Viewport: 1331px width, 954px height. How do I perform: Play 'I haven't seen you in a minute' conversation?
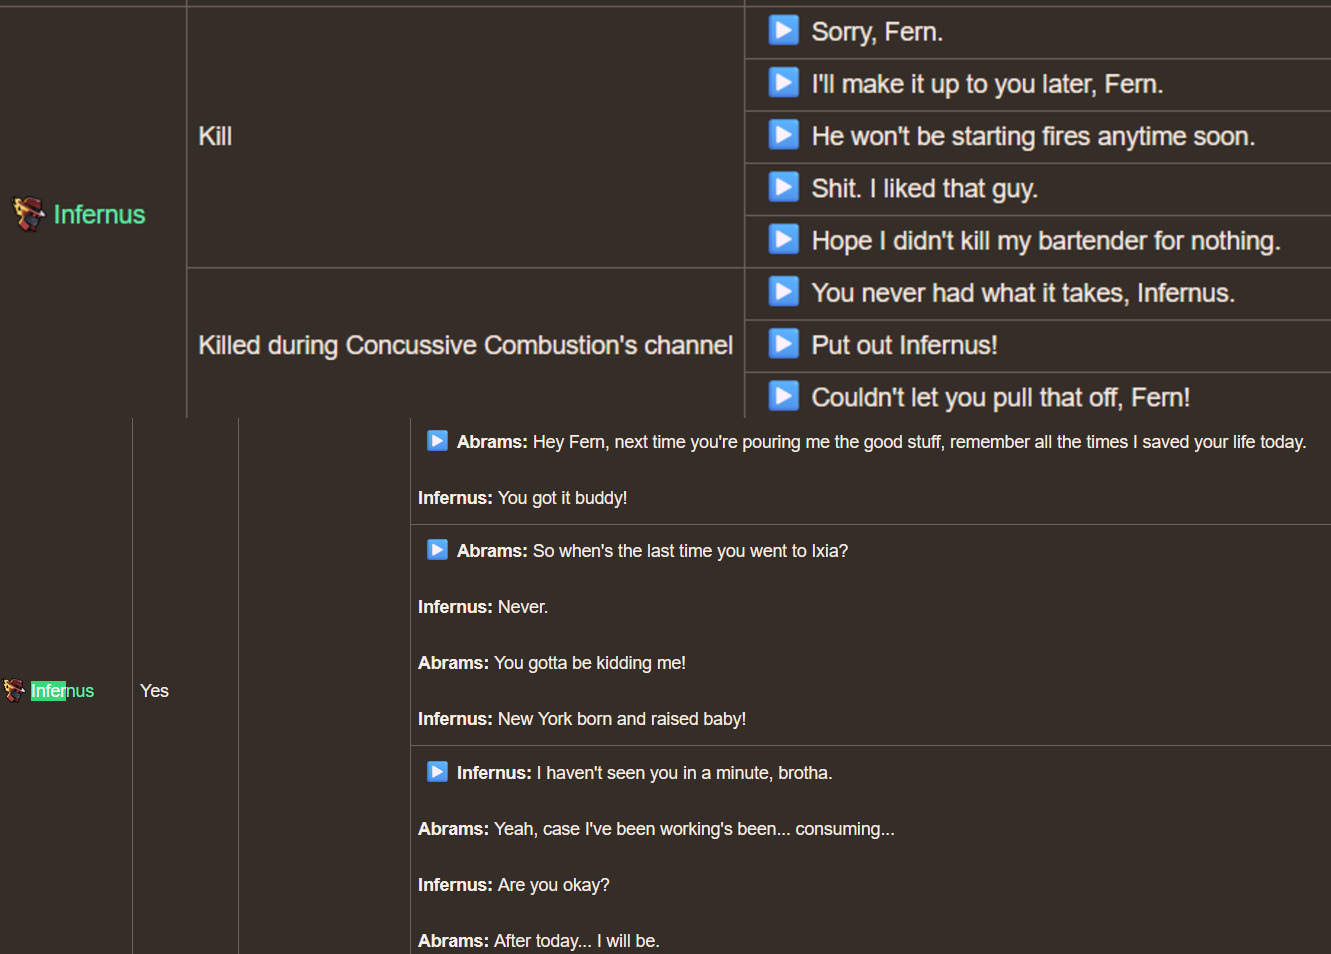437,772
